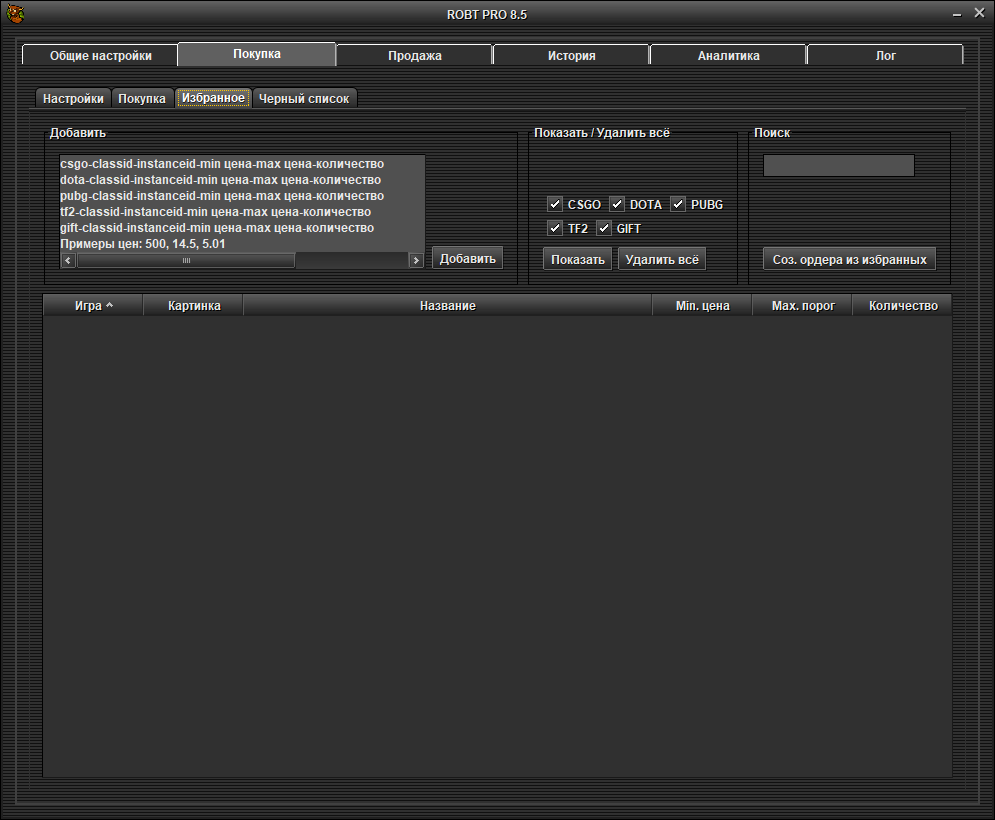Uncheck the CSGO checkbox
The image size is (995, 820).
pos(555,204)
